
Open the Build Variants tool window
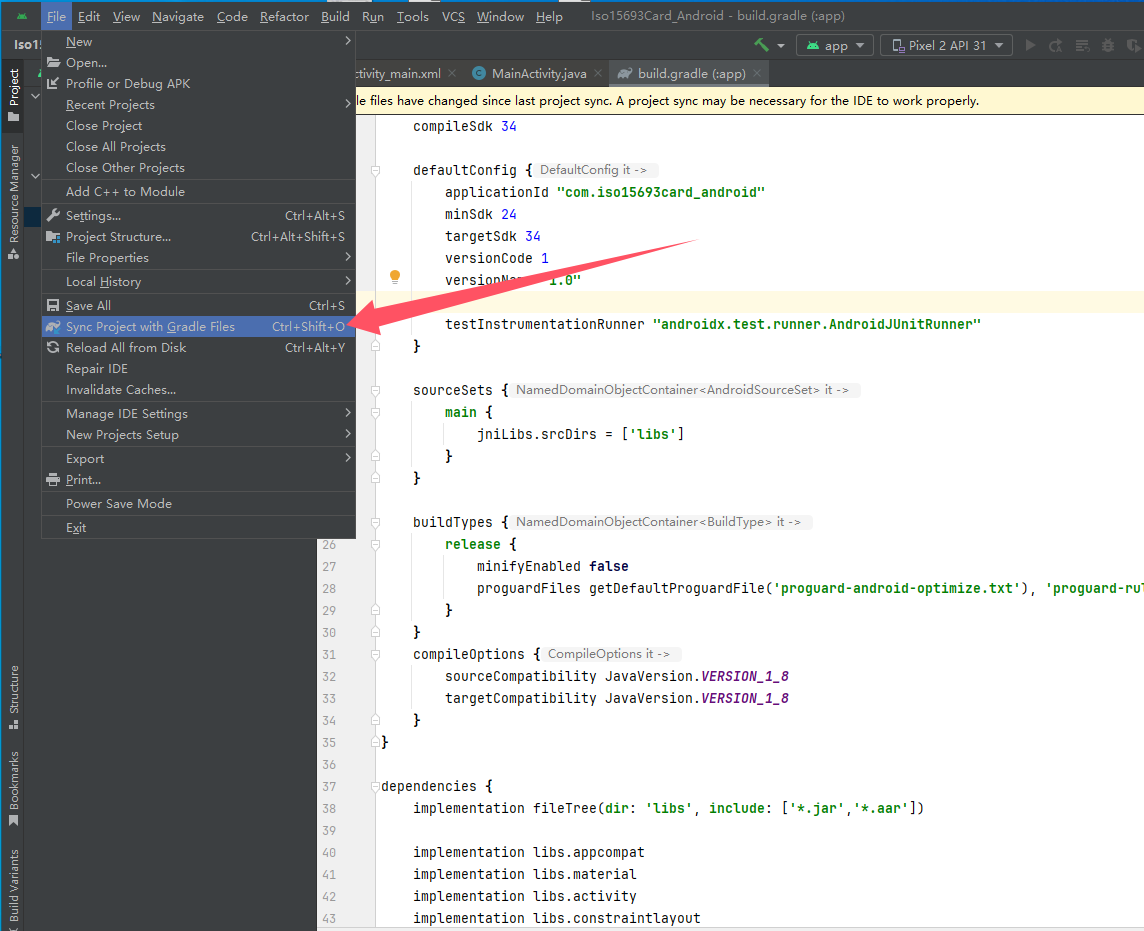coord(13,888)
